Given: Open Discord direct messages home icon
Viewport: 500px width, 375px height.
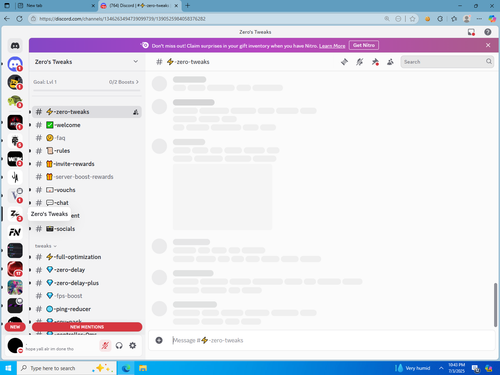Looking at the screenshot, I should point(15,46).
